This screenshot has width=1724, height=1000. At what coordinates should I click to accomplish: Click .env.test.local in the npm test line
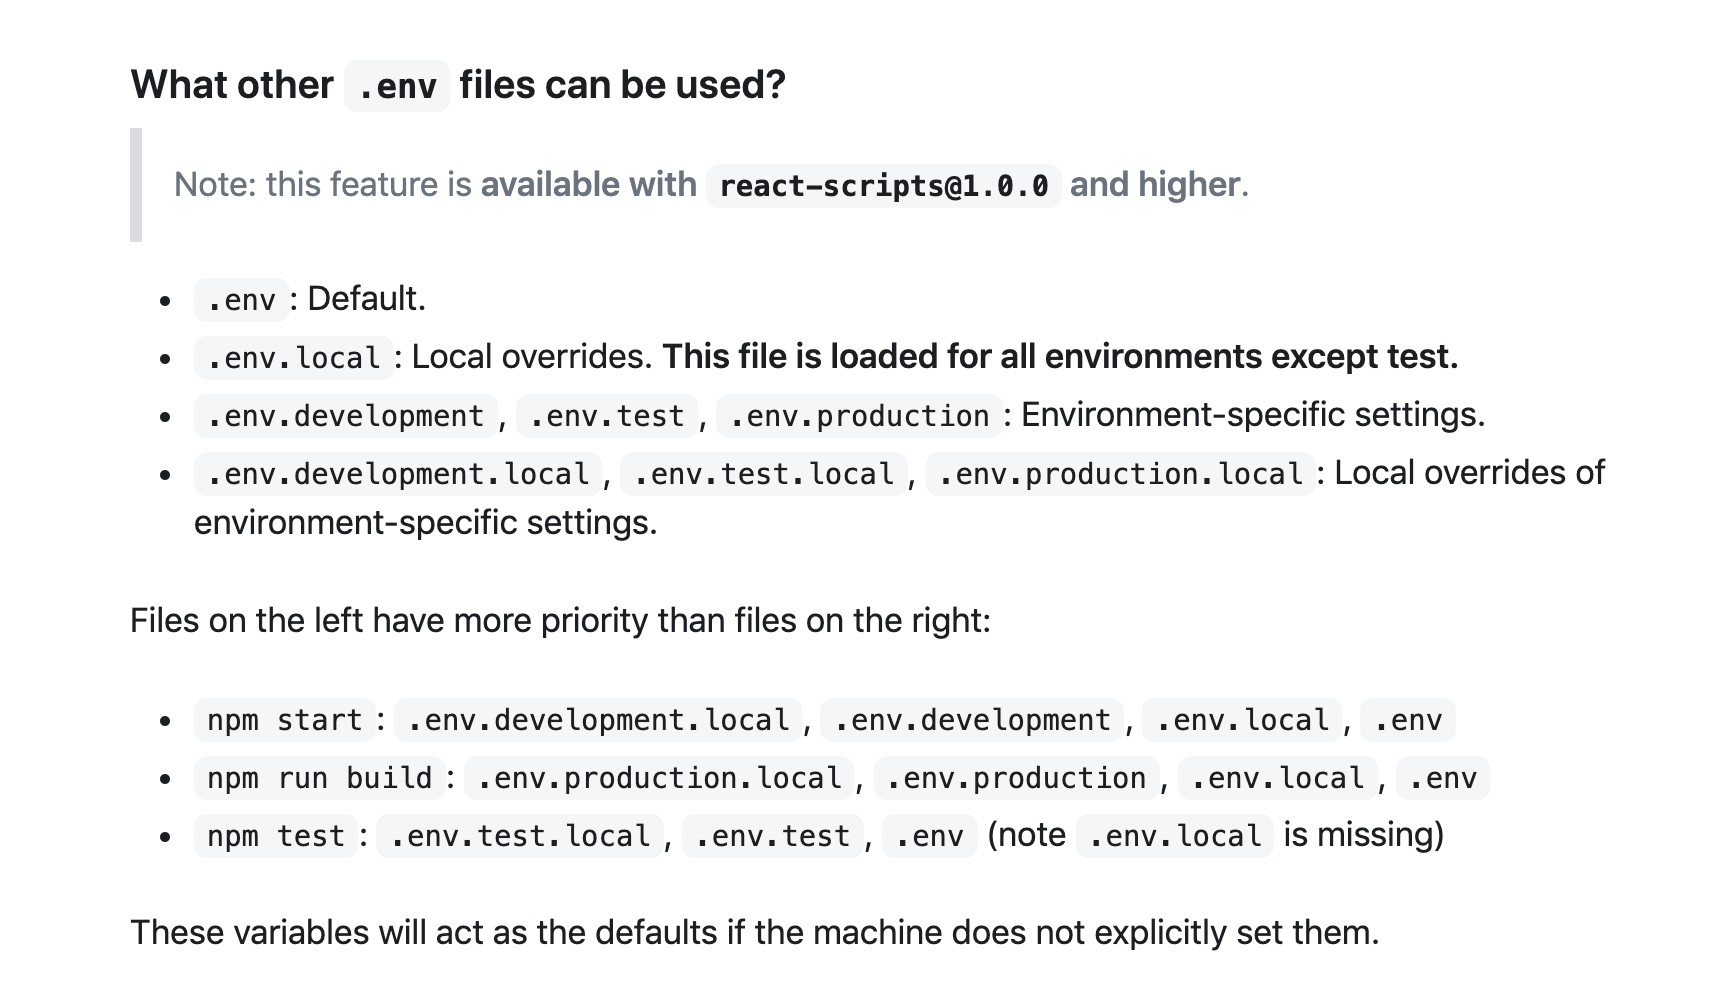(520, 835)
